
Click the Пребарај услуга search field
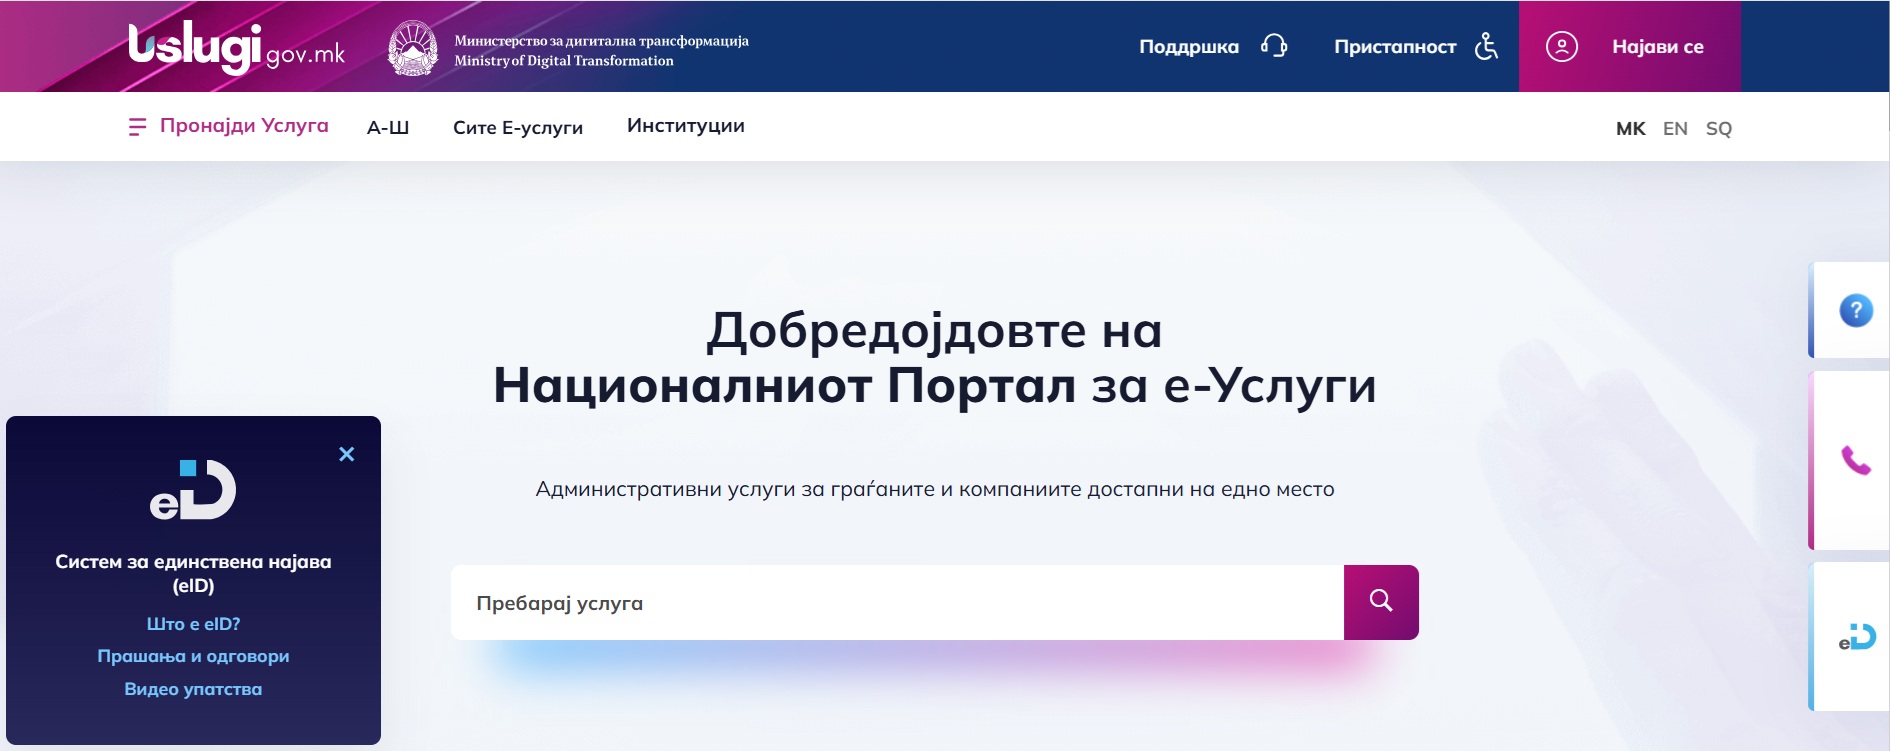click(896, 602)
